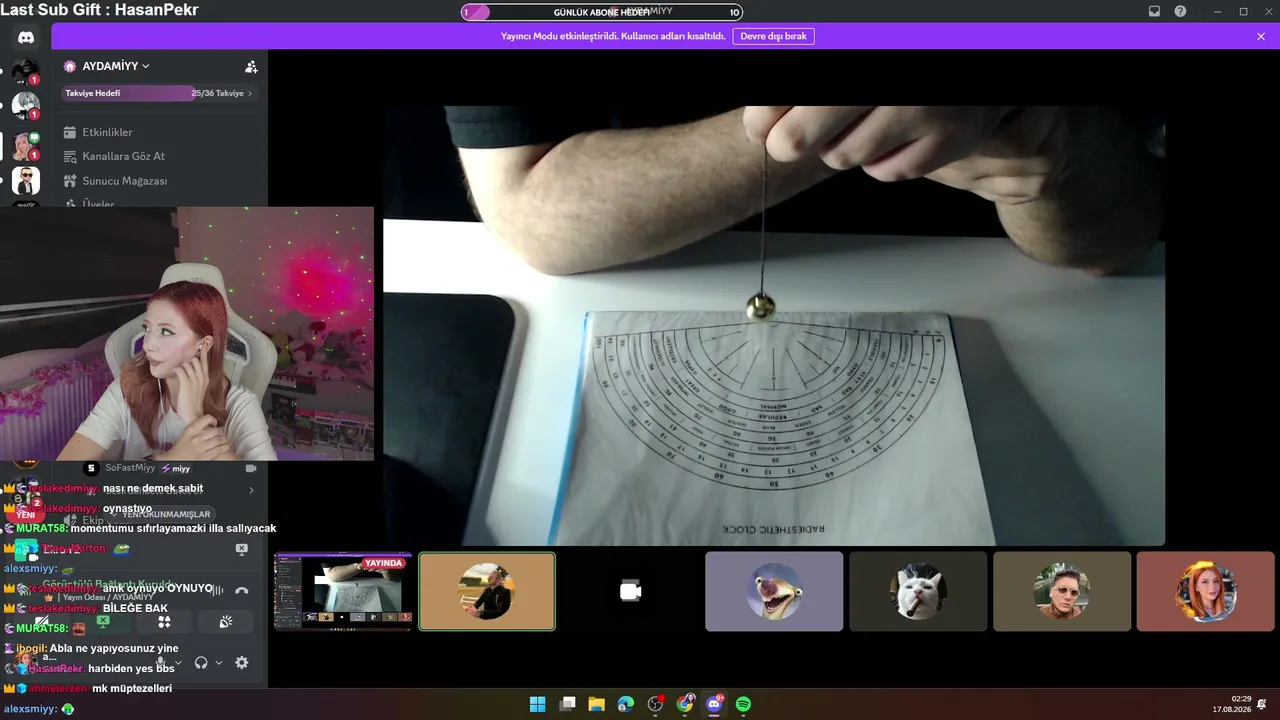Viewport: 1280px width, 720px height.
Task: Open the soundboard button in voice panel
Action: pos(226,621)
